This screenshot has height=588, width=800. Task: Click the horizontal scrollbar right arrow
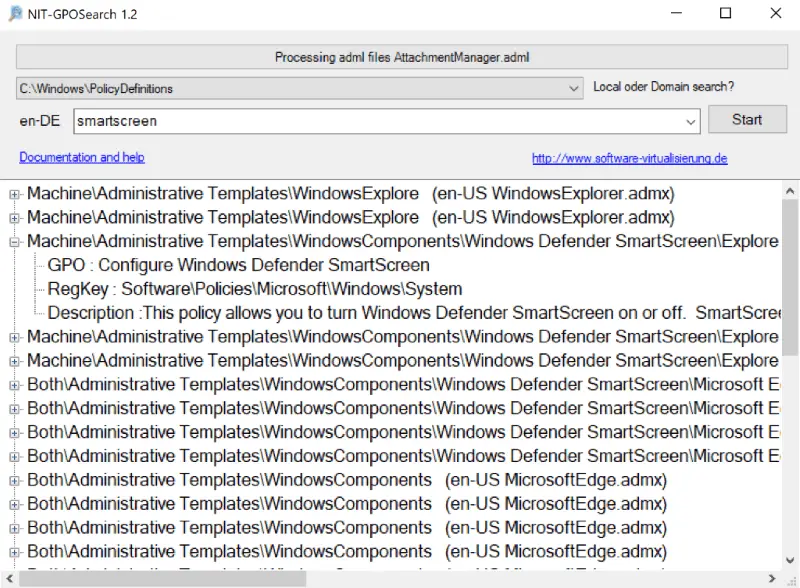[x=772, y=579]
